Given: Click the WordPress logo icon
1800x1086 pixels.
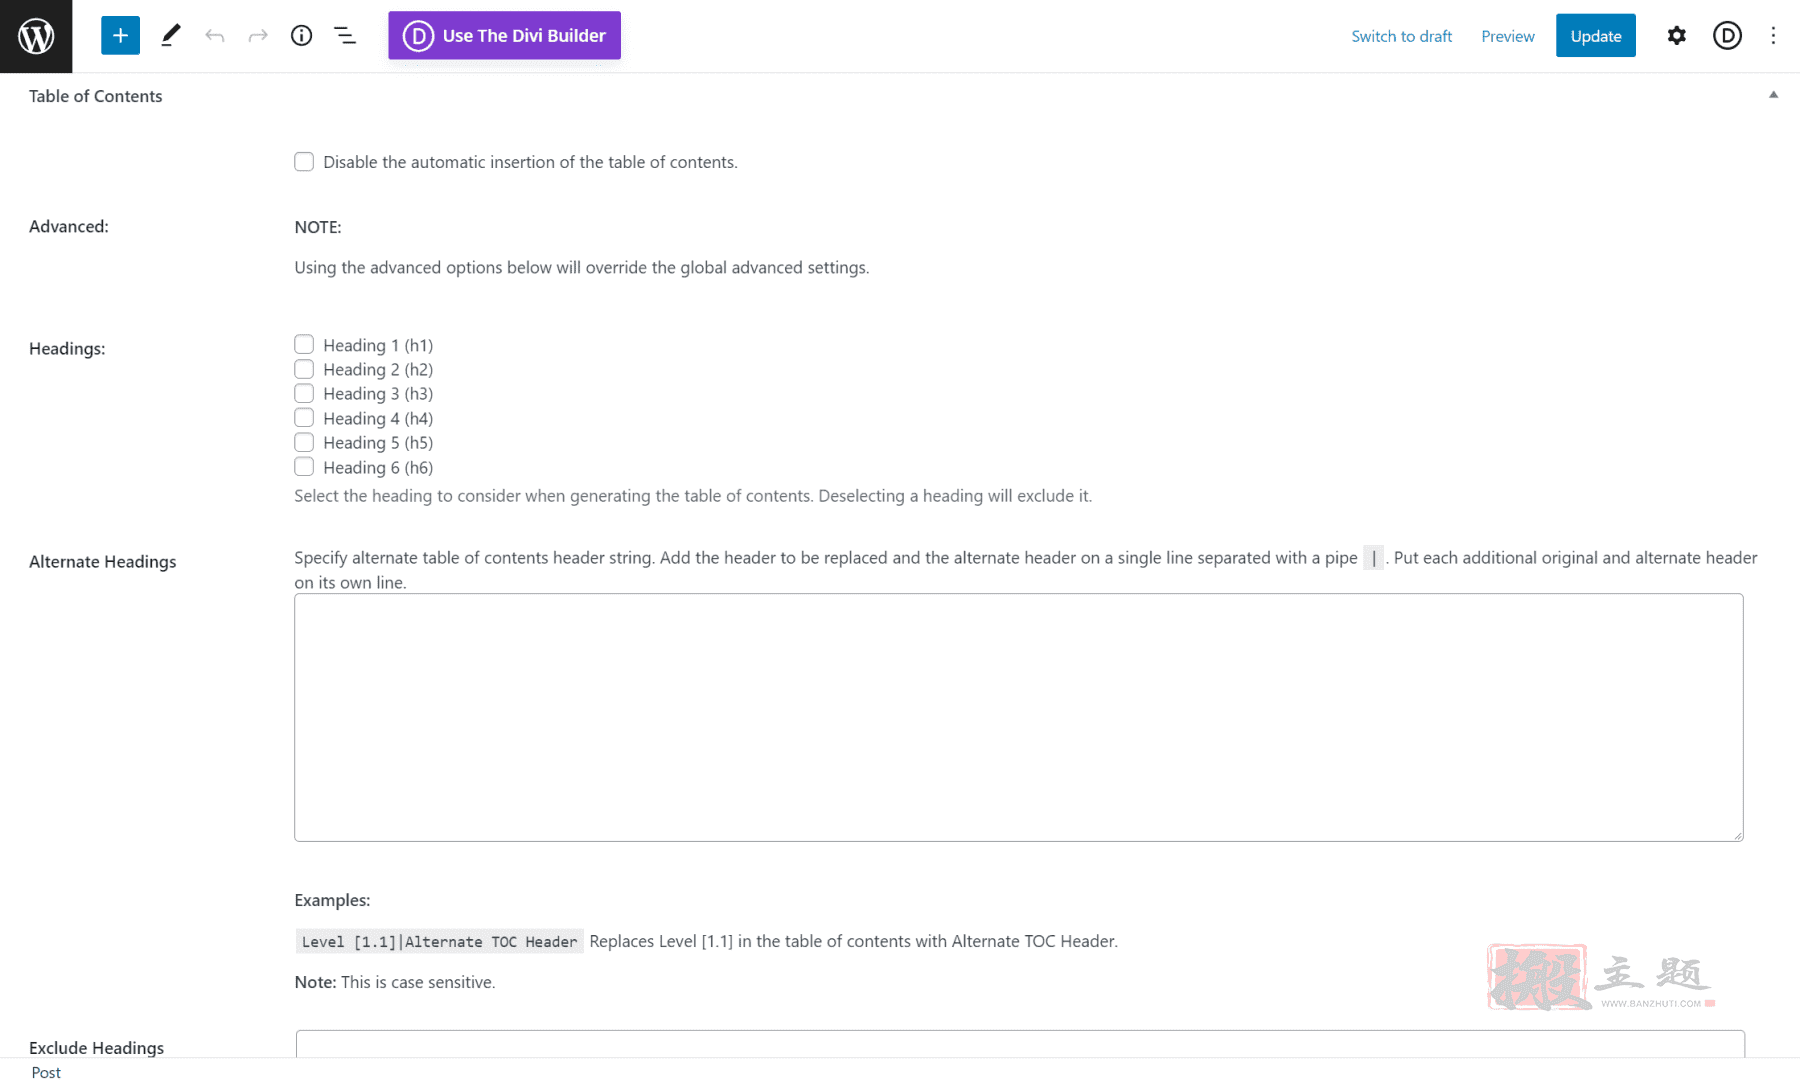Looking at the screenshot, I should [x=36, y=36].
